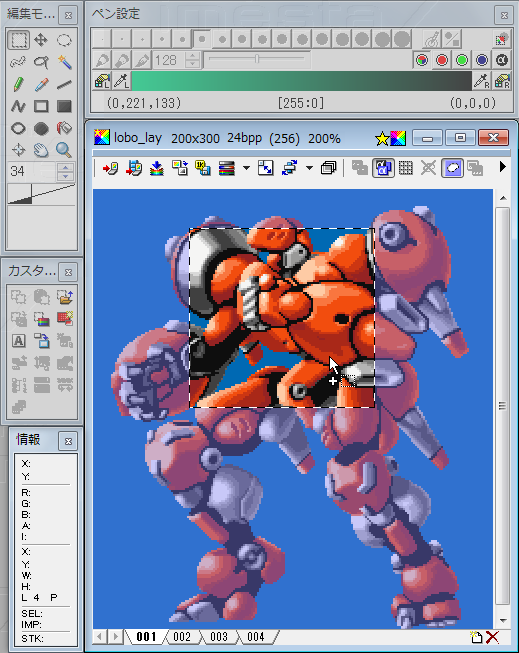This screenshot has width=519, height=653.
Task: Go to next page tab arrow
Action: 116,637
